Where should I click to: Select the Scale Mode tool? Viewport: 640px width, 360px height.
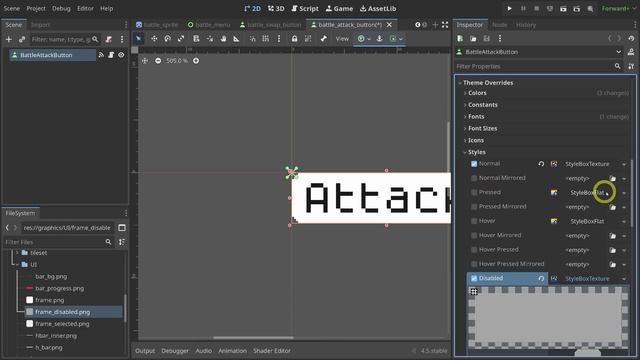coord(181,39)
